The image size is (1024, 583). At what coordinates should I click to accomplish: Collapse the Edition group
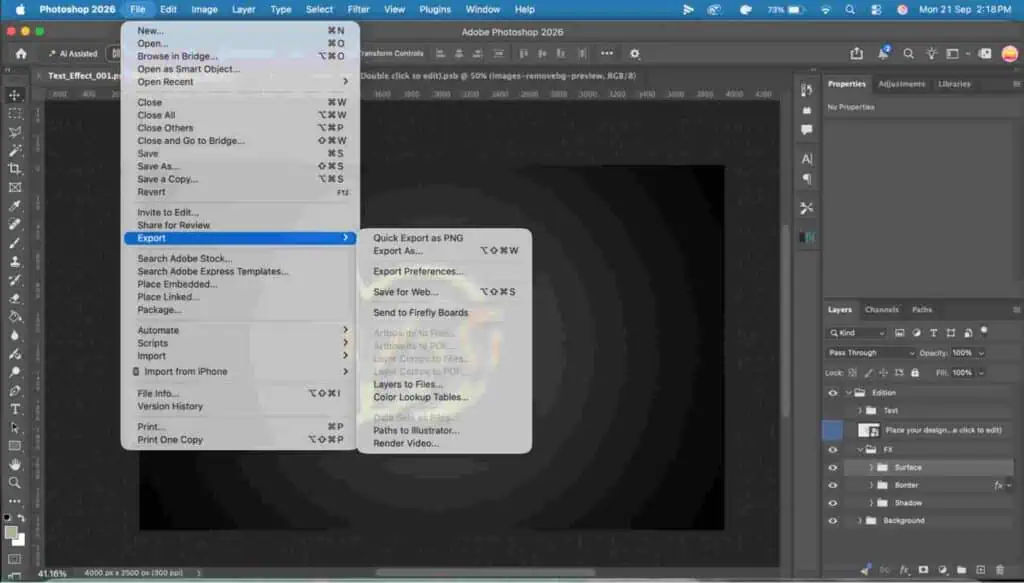pos(848,393)
